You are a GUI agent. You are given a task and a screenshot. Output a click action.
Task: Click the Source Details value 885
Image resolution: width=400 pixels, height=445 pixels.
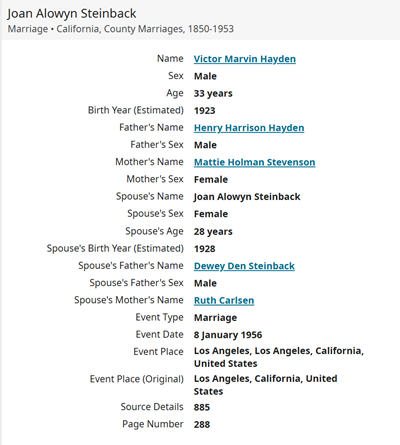pos(202,407)
